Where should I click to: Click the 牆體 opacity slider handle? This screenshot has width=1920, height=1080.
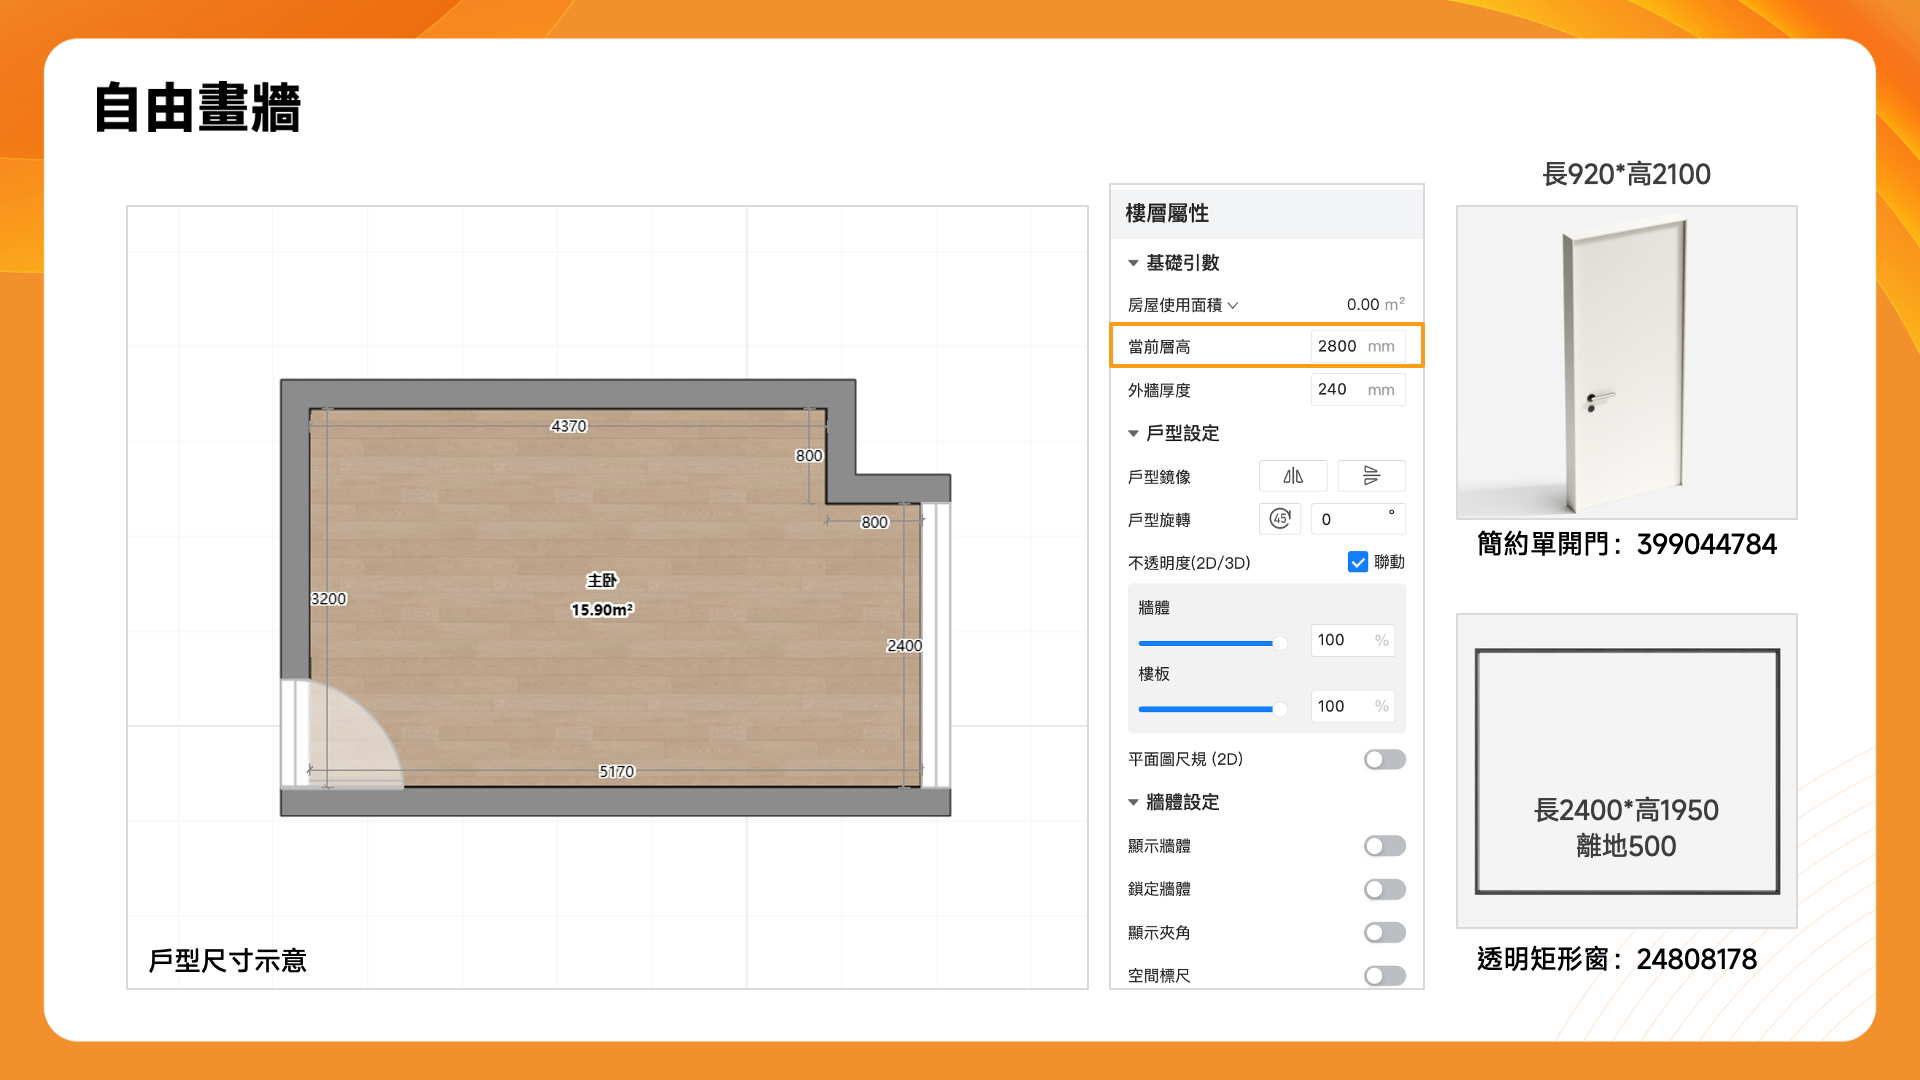1279,643
